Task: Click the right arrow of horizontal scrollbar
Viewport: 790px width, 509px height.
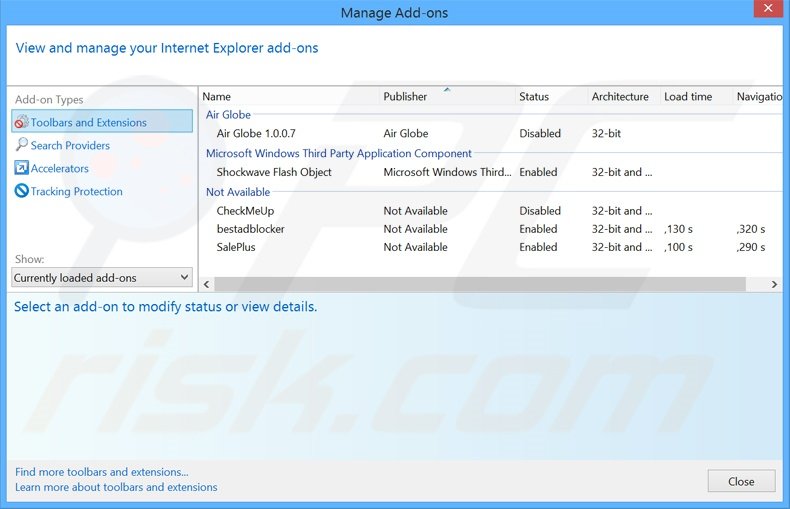Action: (x=774, y=284)
